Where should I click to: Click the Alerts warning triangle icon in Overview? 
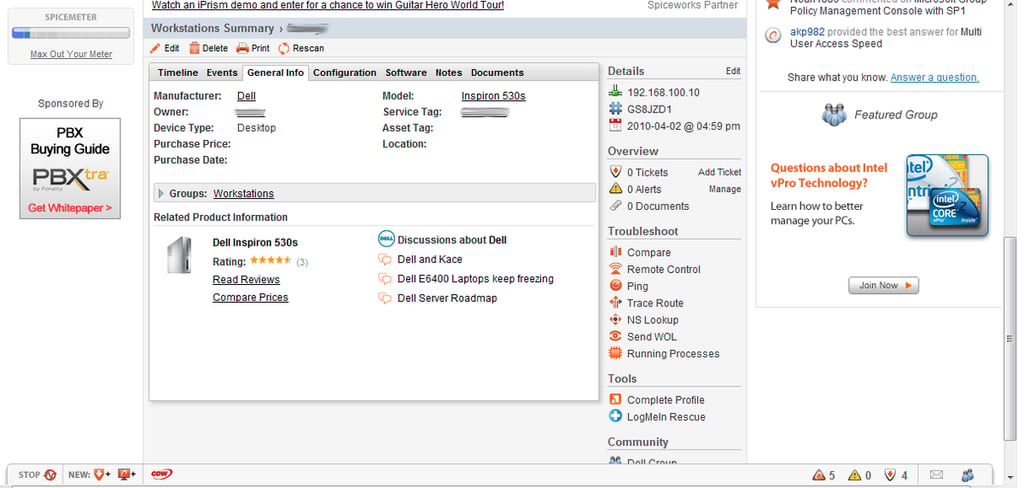615,189
